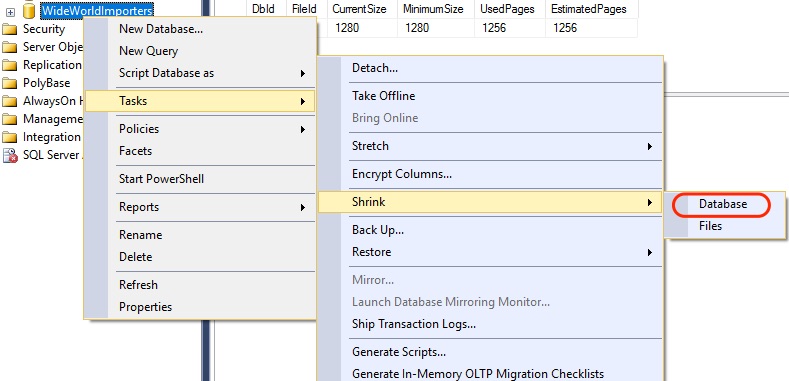Choose Delete from context menu
This screenshot has width=789, height=381.
tap(135, 257)
